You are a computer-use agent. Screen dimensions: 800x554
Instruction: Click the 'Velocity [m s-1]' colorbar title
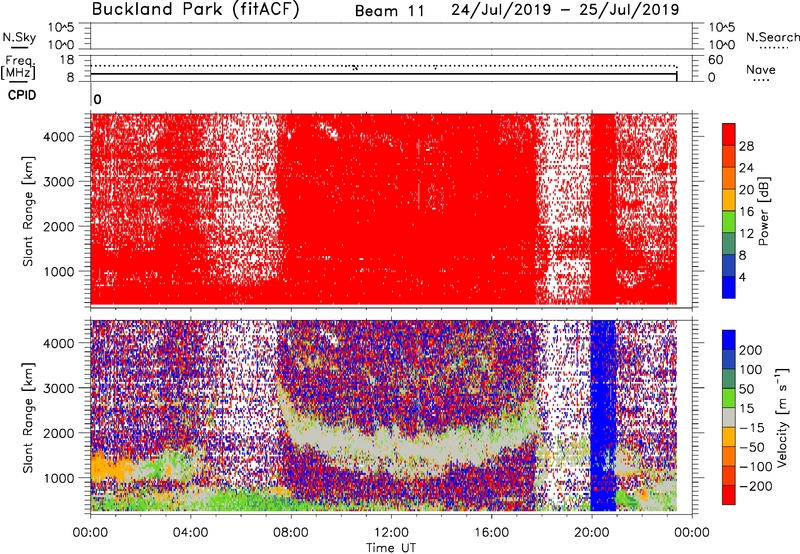click(x=782, y=417)
